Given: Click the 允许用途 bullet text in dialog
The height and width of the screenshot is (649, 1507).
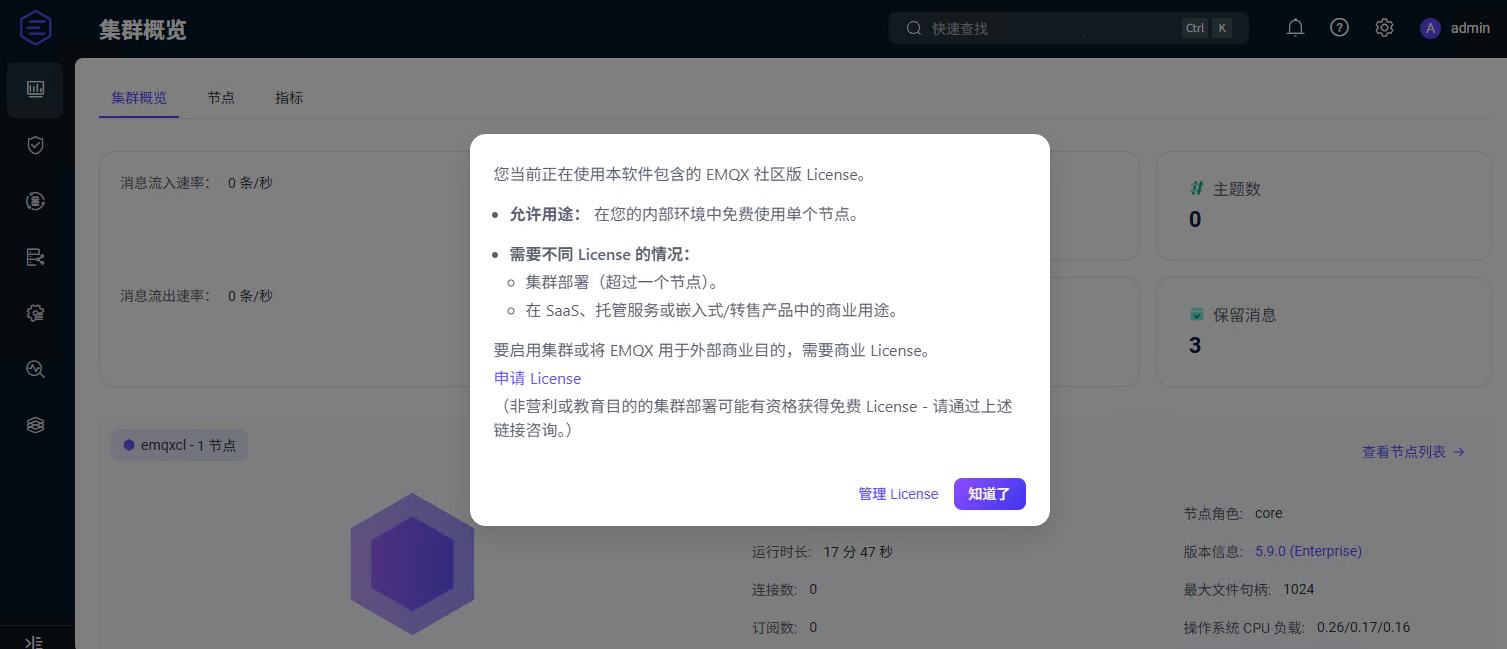Looking at the screenshot, I should pos(684,214).
